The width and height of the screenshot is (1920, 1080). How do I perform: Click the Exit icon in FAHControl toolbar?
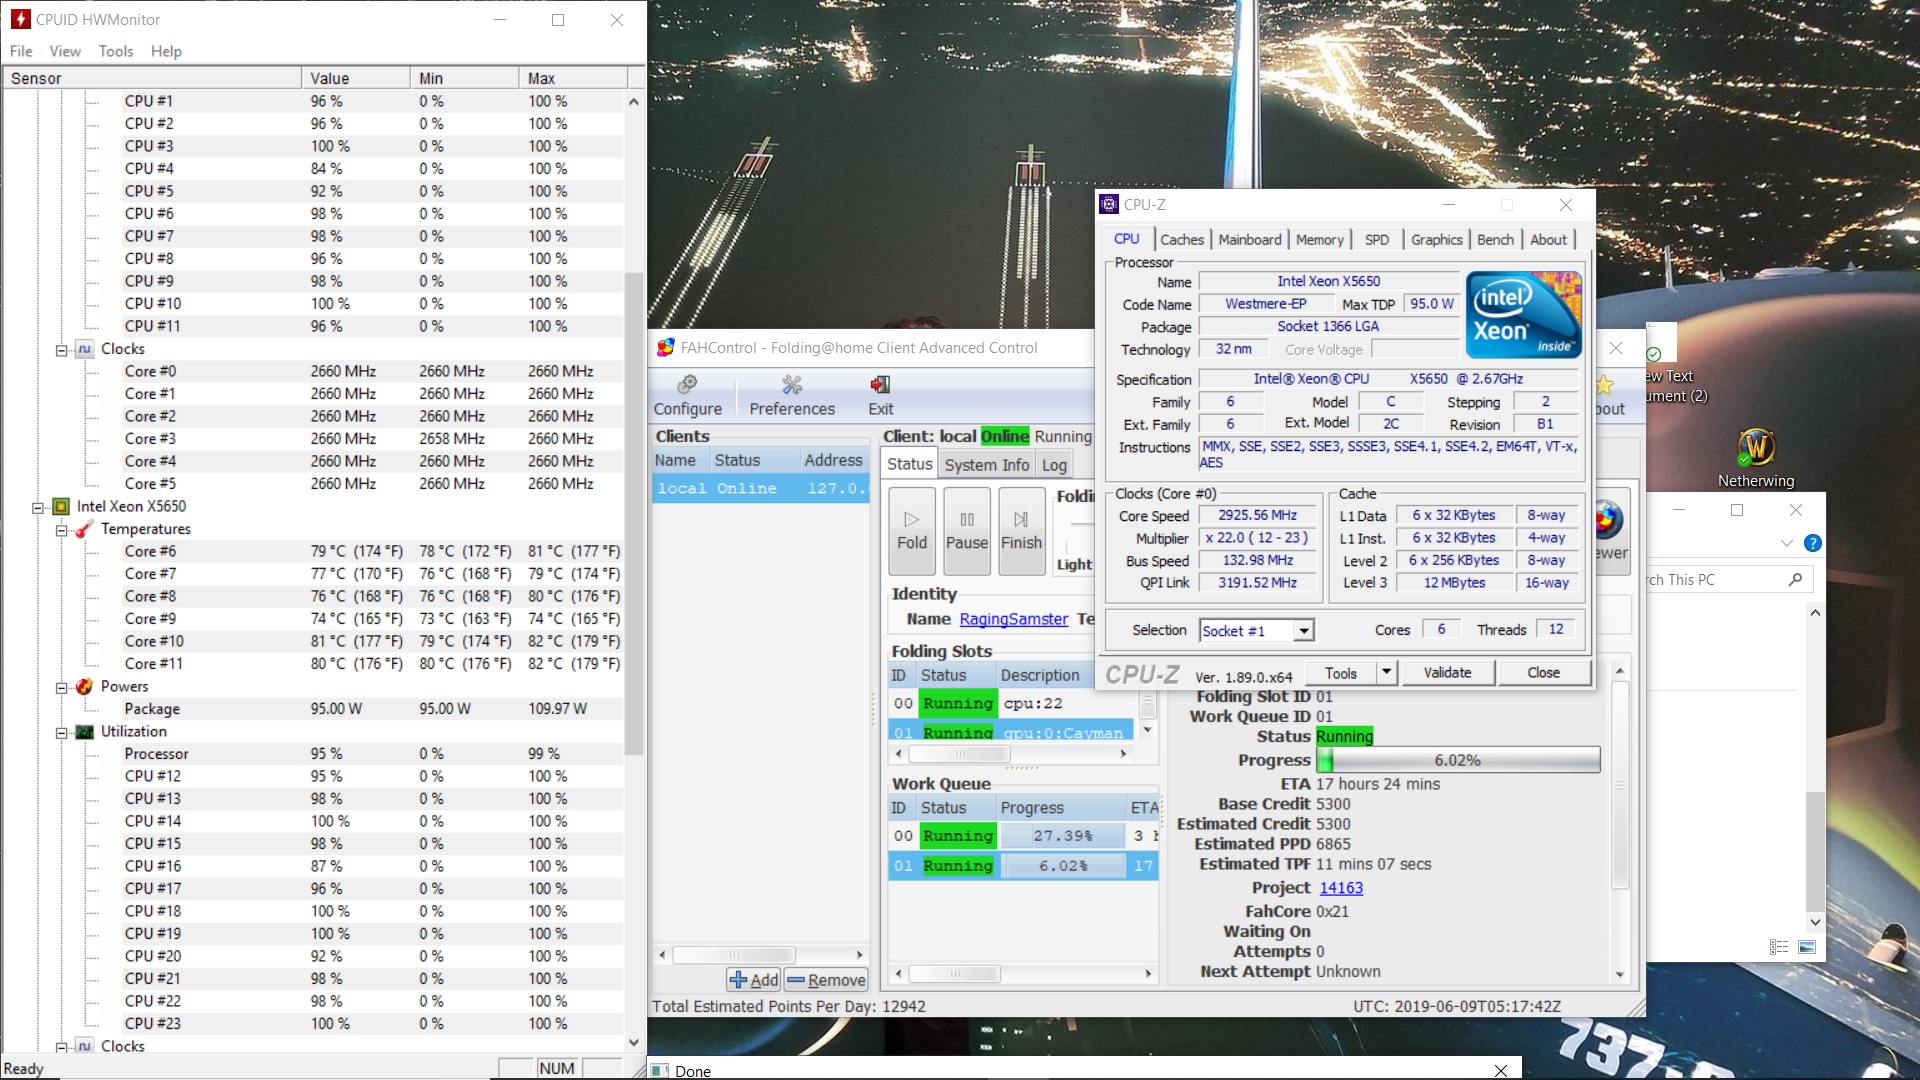pos(880,385)
